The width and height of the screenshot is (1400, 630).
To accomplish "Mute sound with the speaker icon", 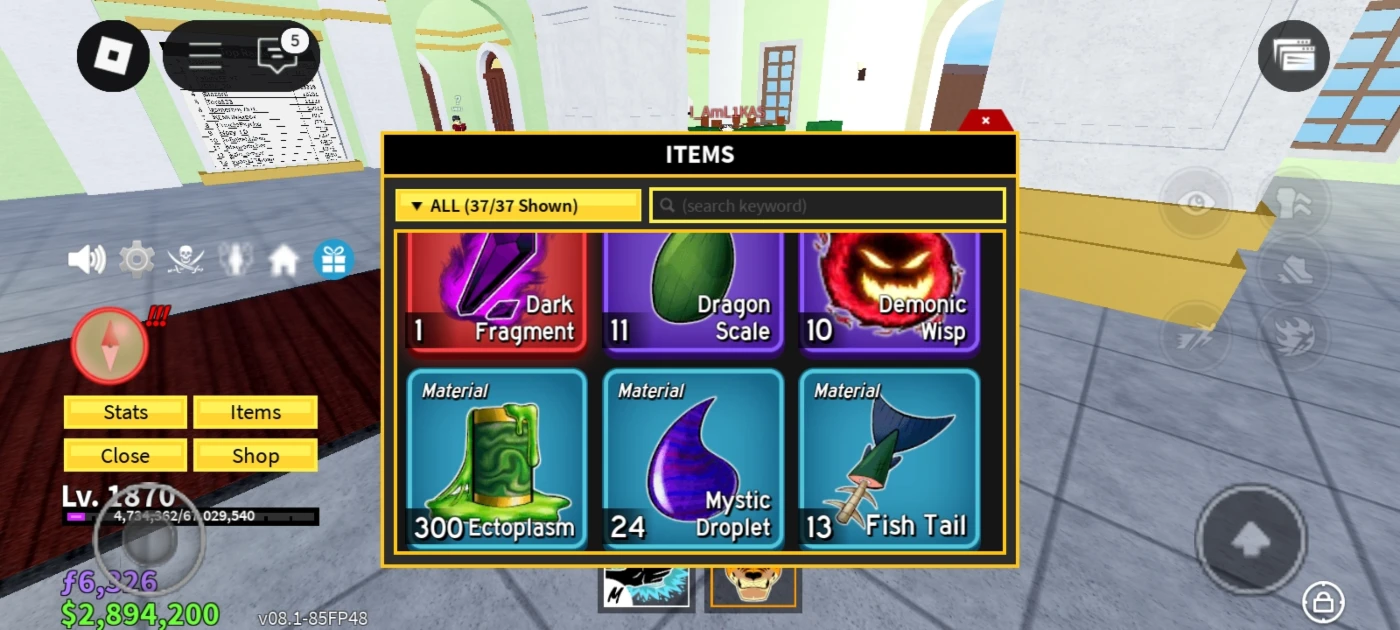I will pyautogui.click(x=86, y=260).
